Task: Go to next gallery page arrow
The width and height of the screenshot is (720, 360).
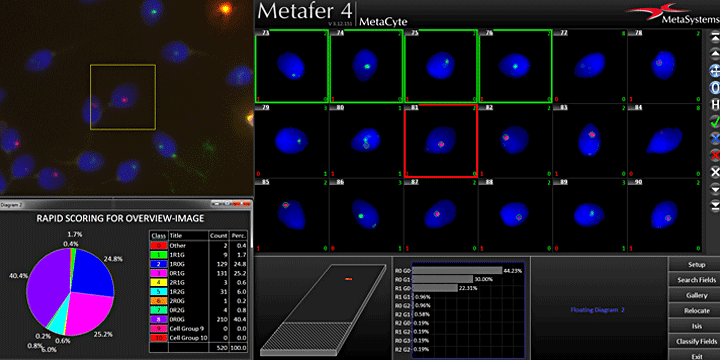Action: (x=714, y=189)
